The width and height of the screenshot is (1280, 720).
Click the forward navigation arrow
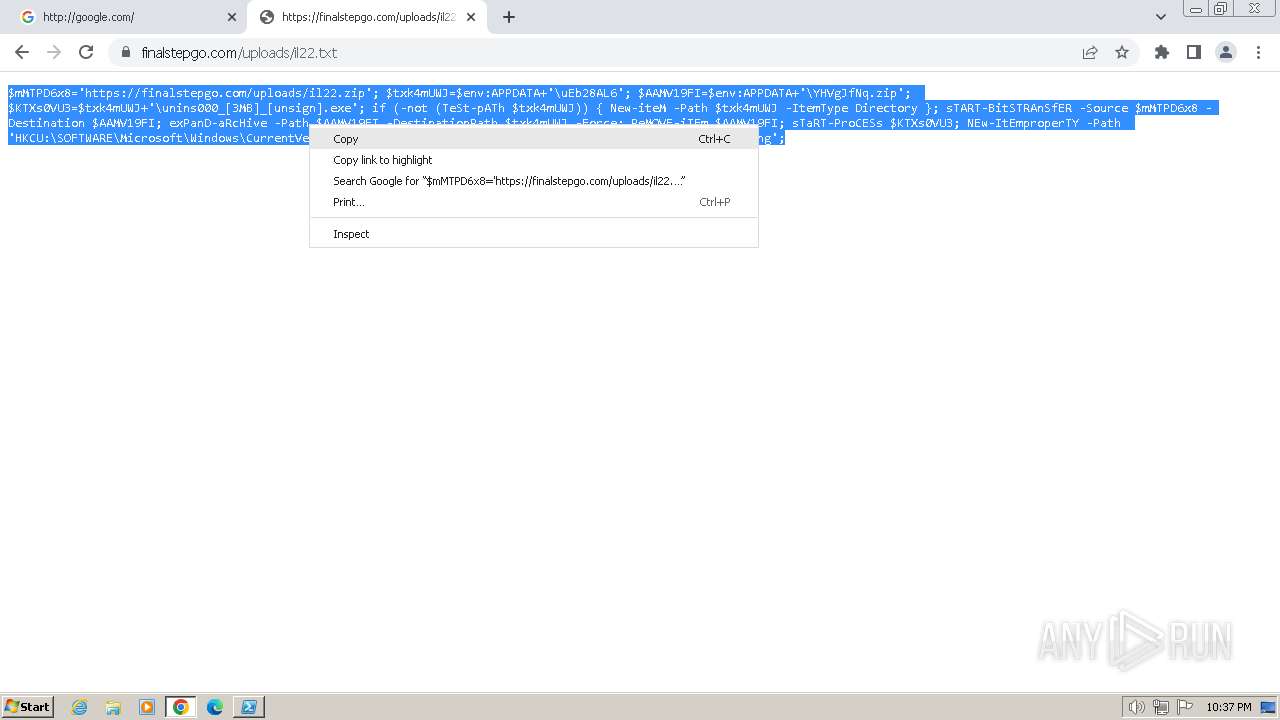point(54,52)
